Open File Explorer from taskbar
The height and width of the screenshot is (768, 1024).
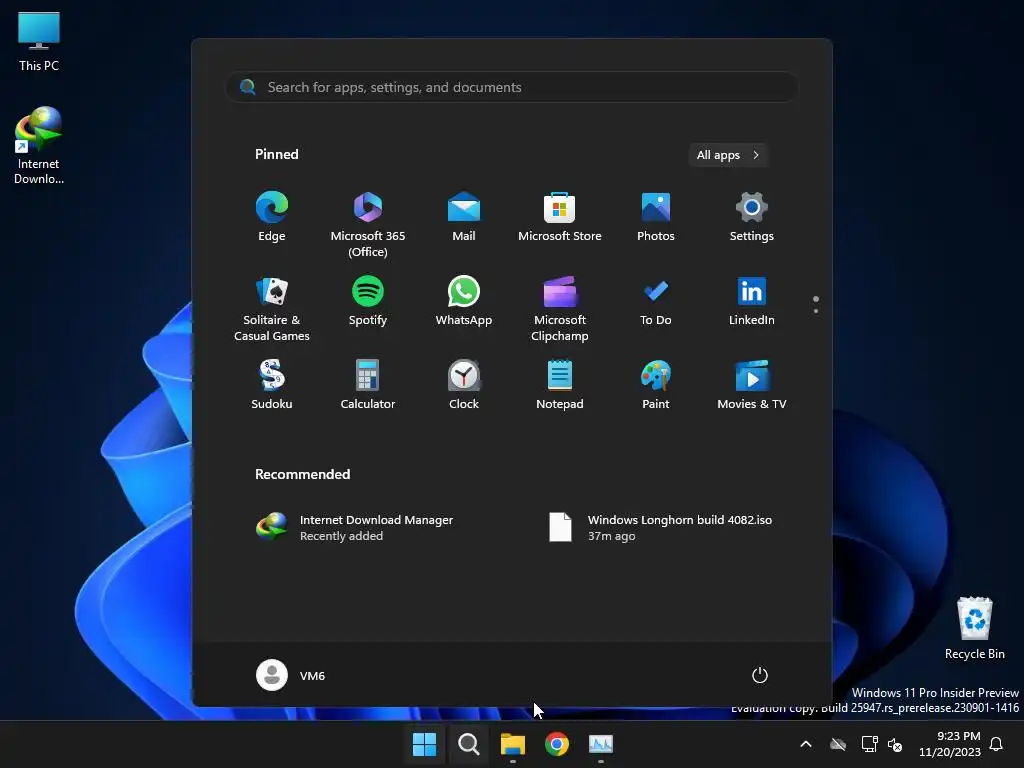pos(513,744)
